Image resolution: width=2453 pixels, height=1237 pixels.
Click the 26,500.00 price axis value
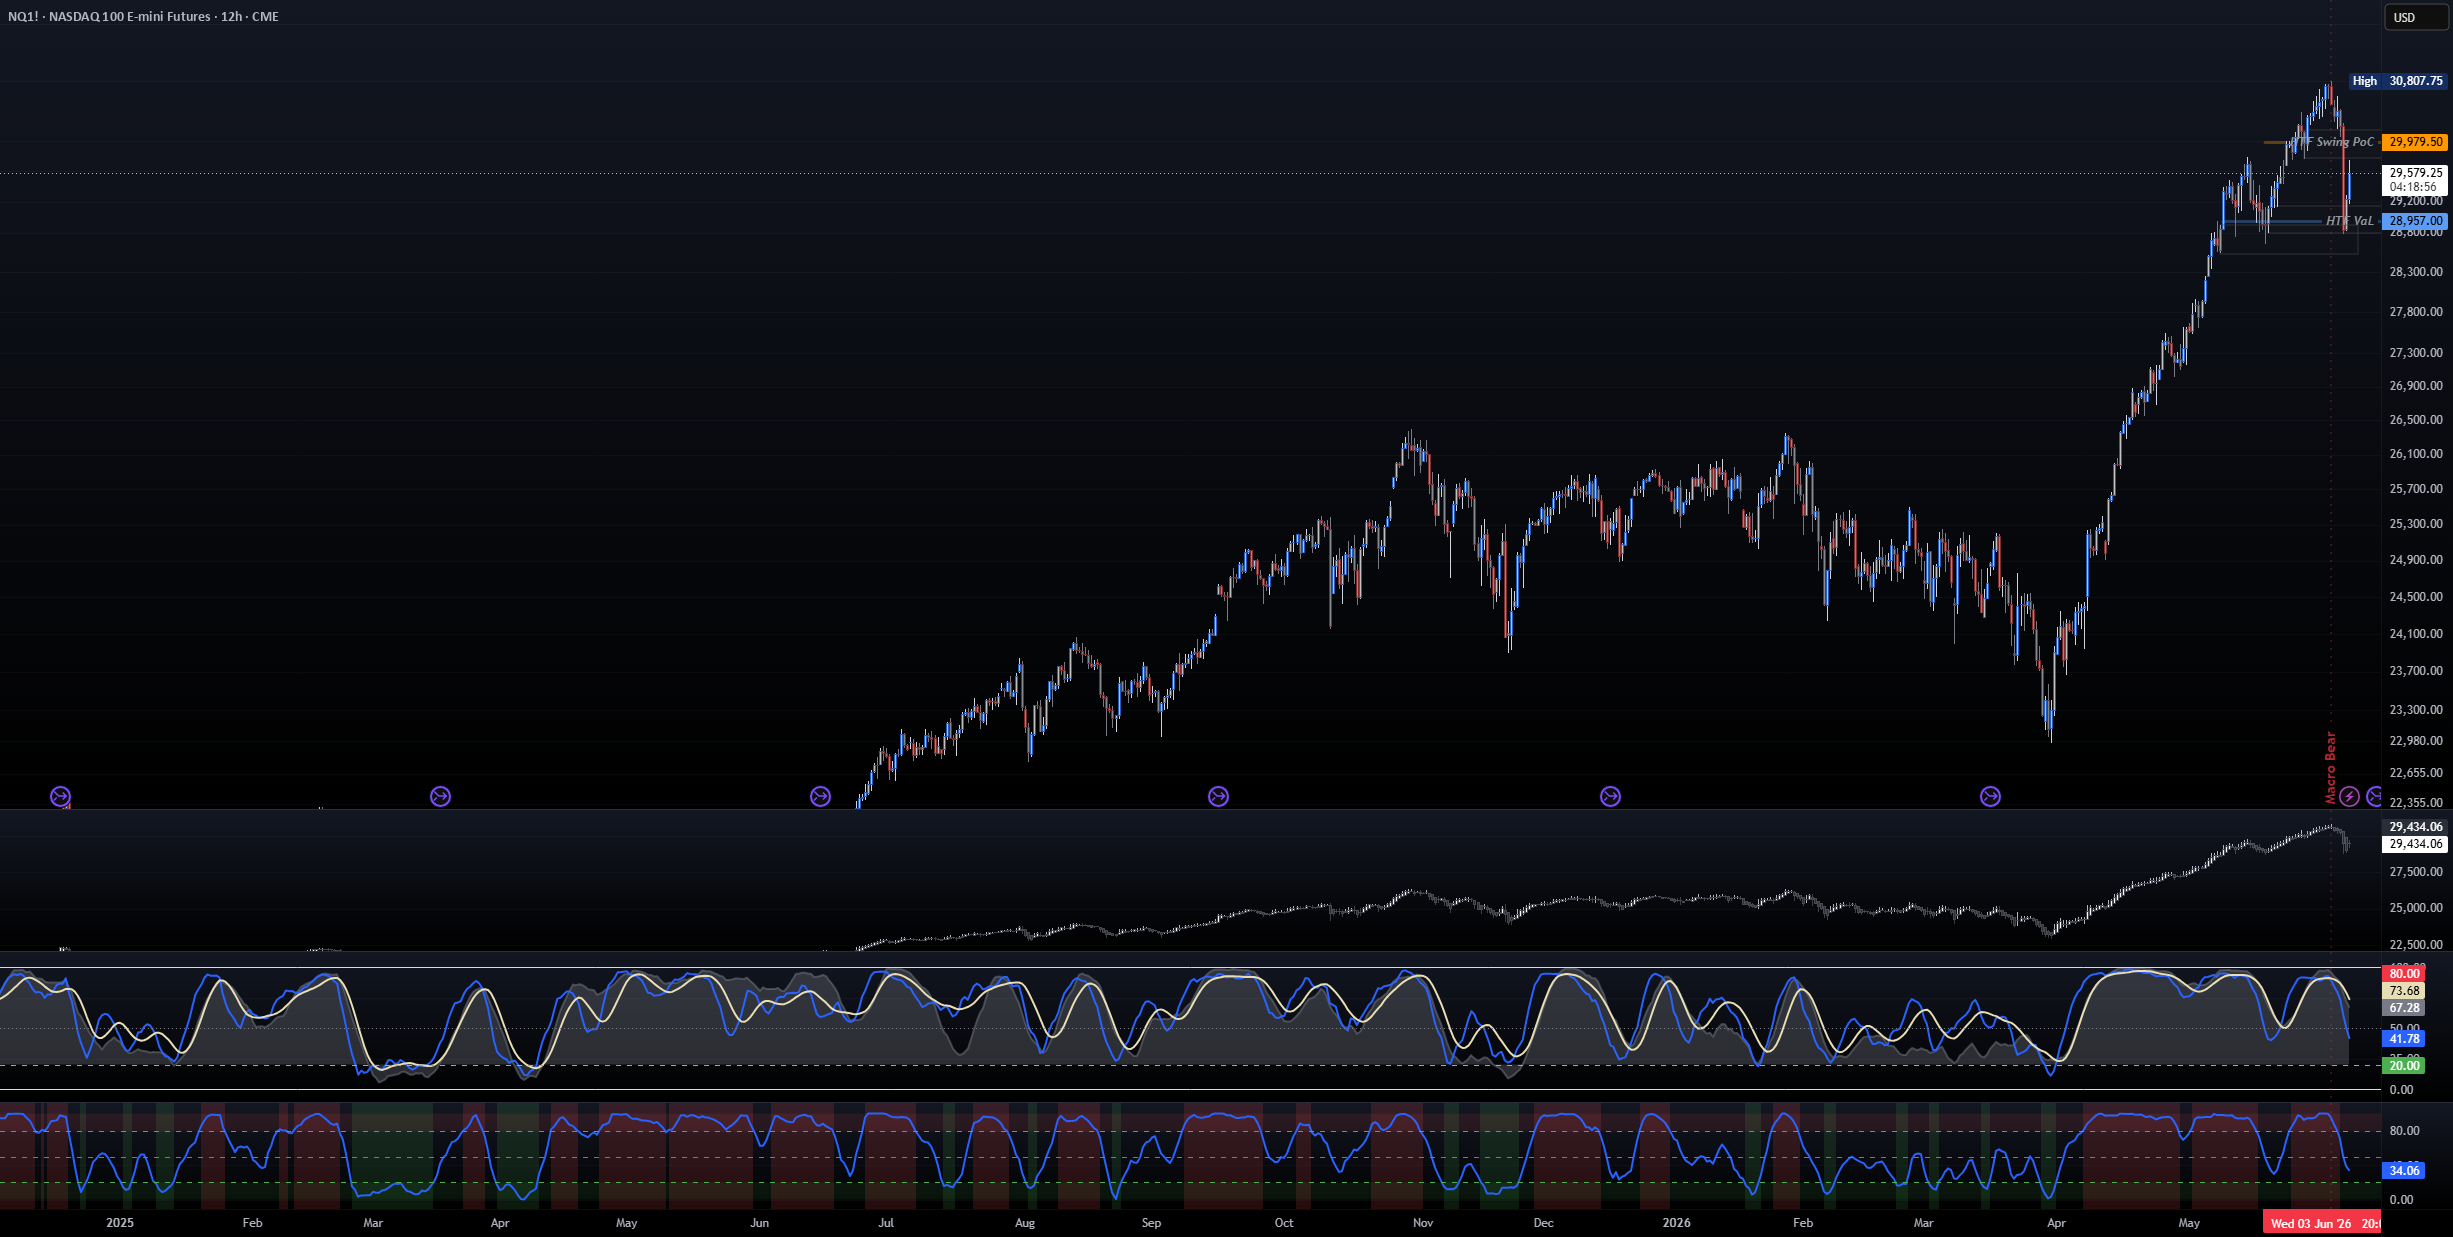pyautogui.click(x=2415, y=420)
